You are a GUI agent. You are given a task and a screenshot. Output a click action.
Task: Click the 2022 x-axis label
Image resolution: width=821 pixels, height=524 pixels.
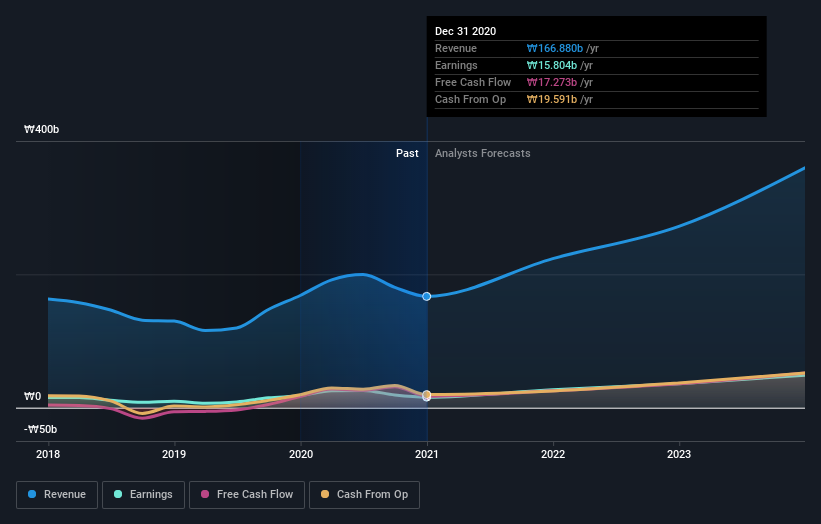pyautogui.click(x=553, y=454)
